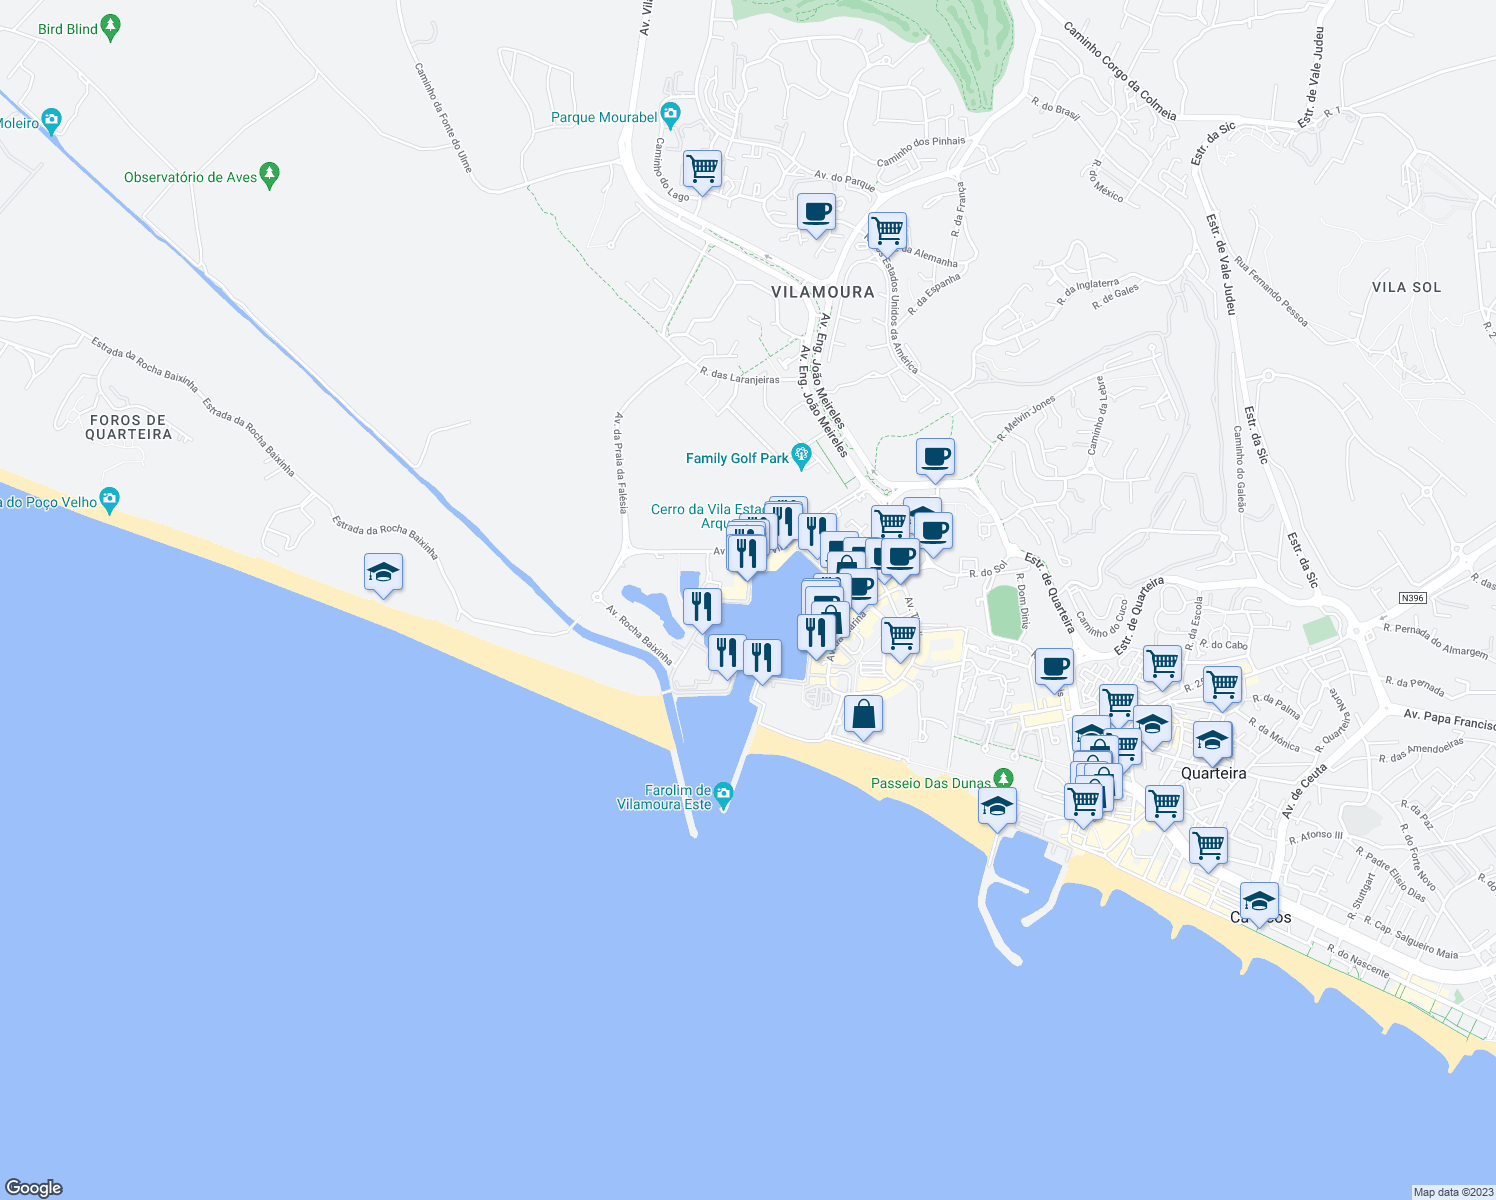Open the Parque Mourabel camera marker
1496x1200 pixels.
click(670, 116)
